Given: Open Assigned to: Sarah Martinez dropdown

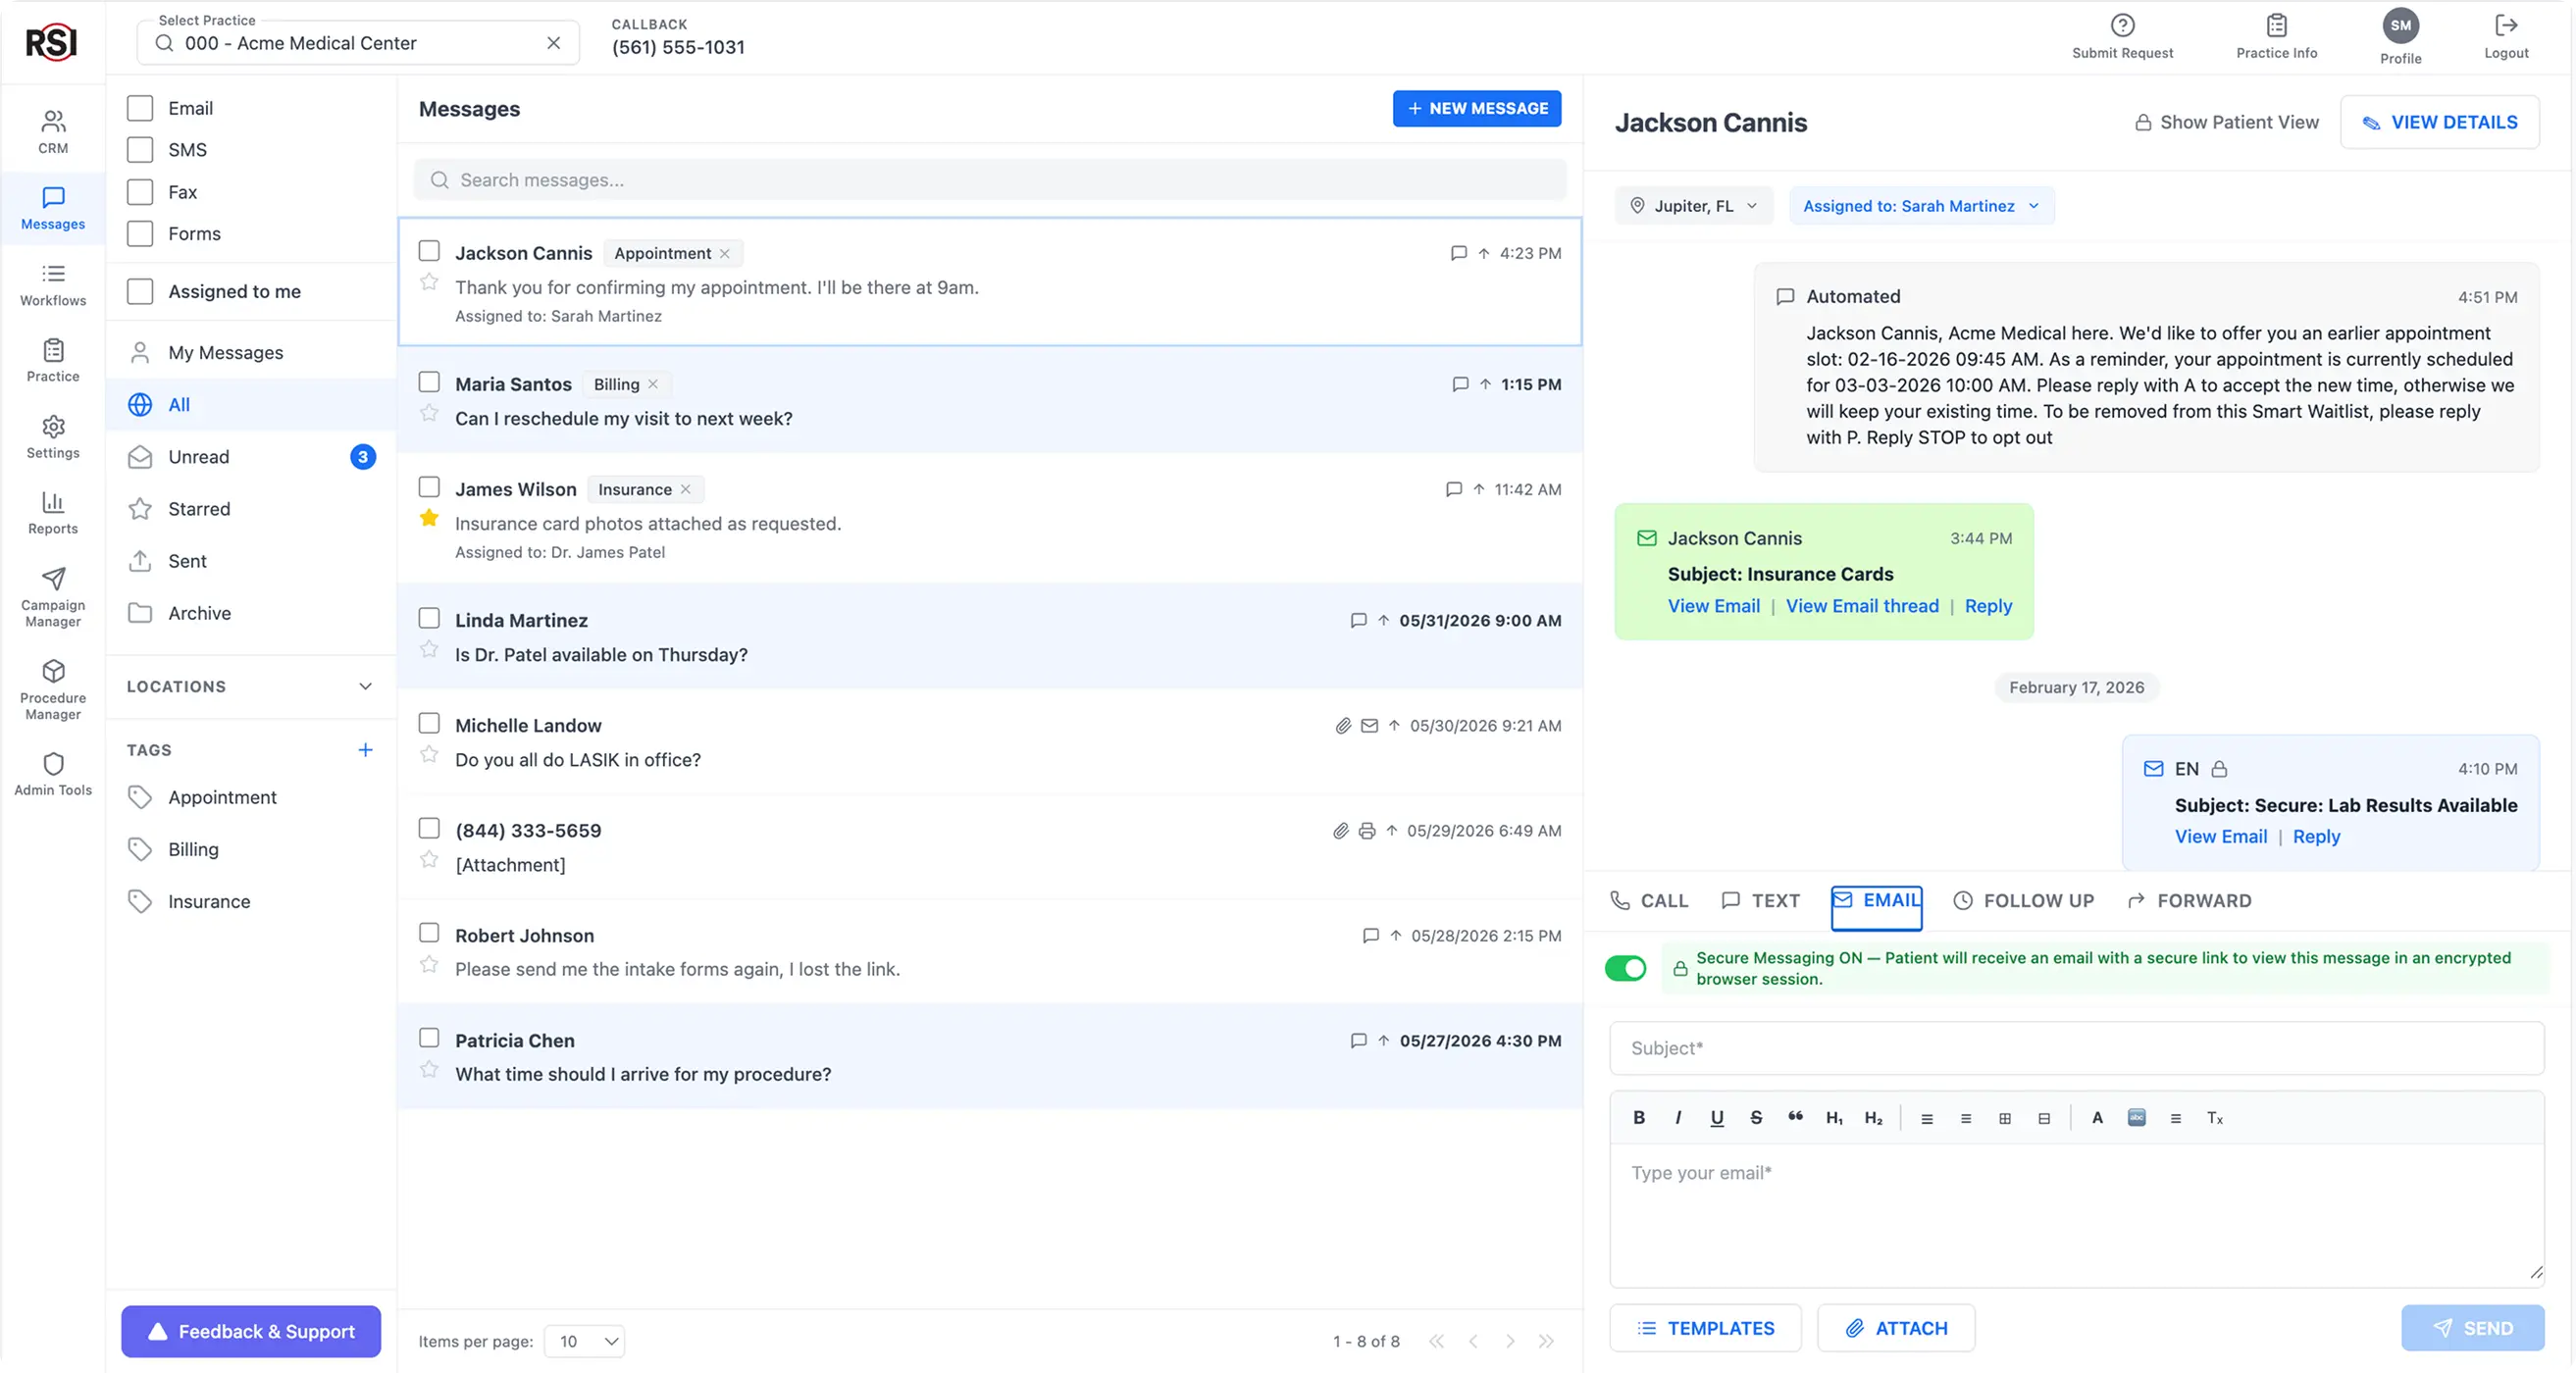Looking at the screenshot, I should coord(1921,206).
